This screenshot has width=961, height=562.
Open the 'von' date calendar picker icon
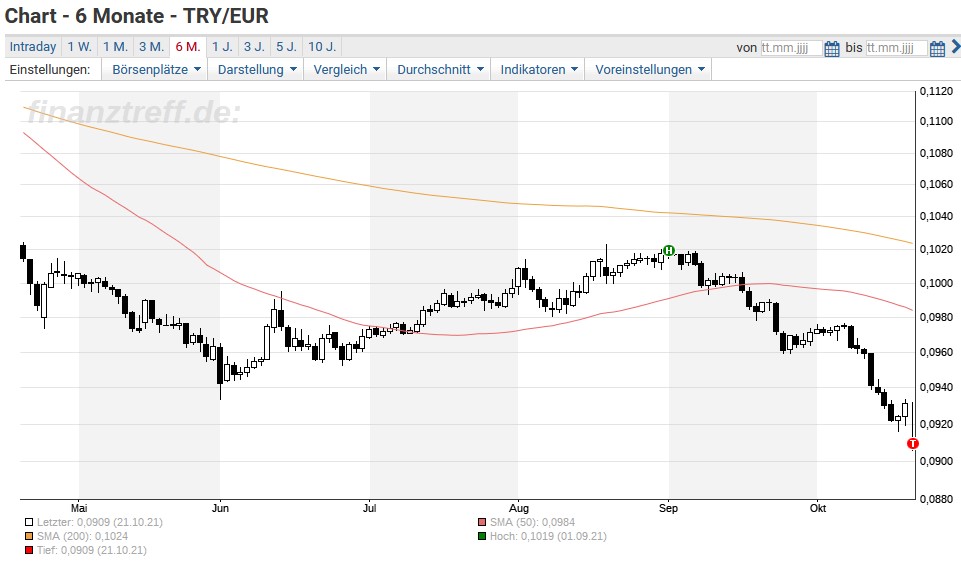[x=832, y=48]
